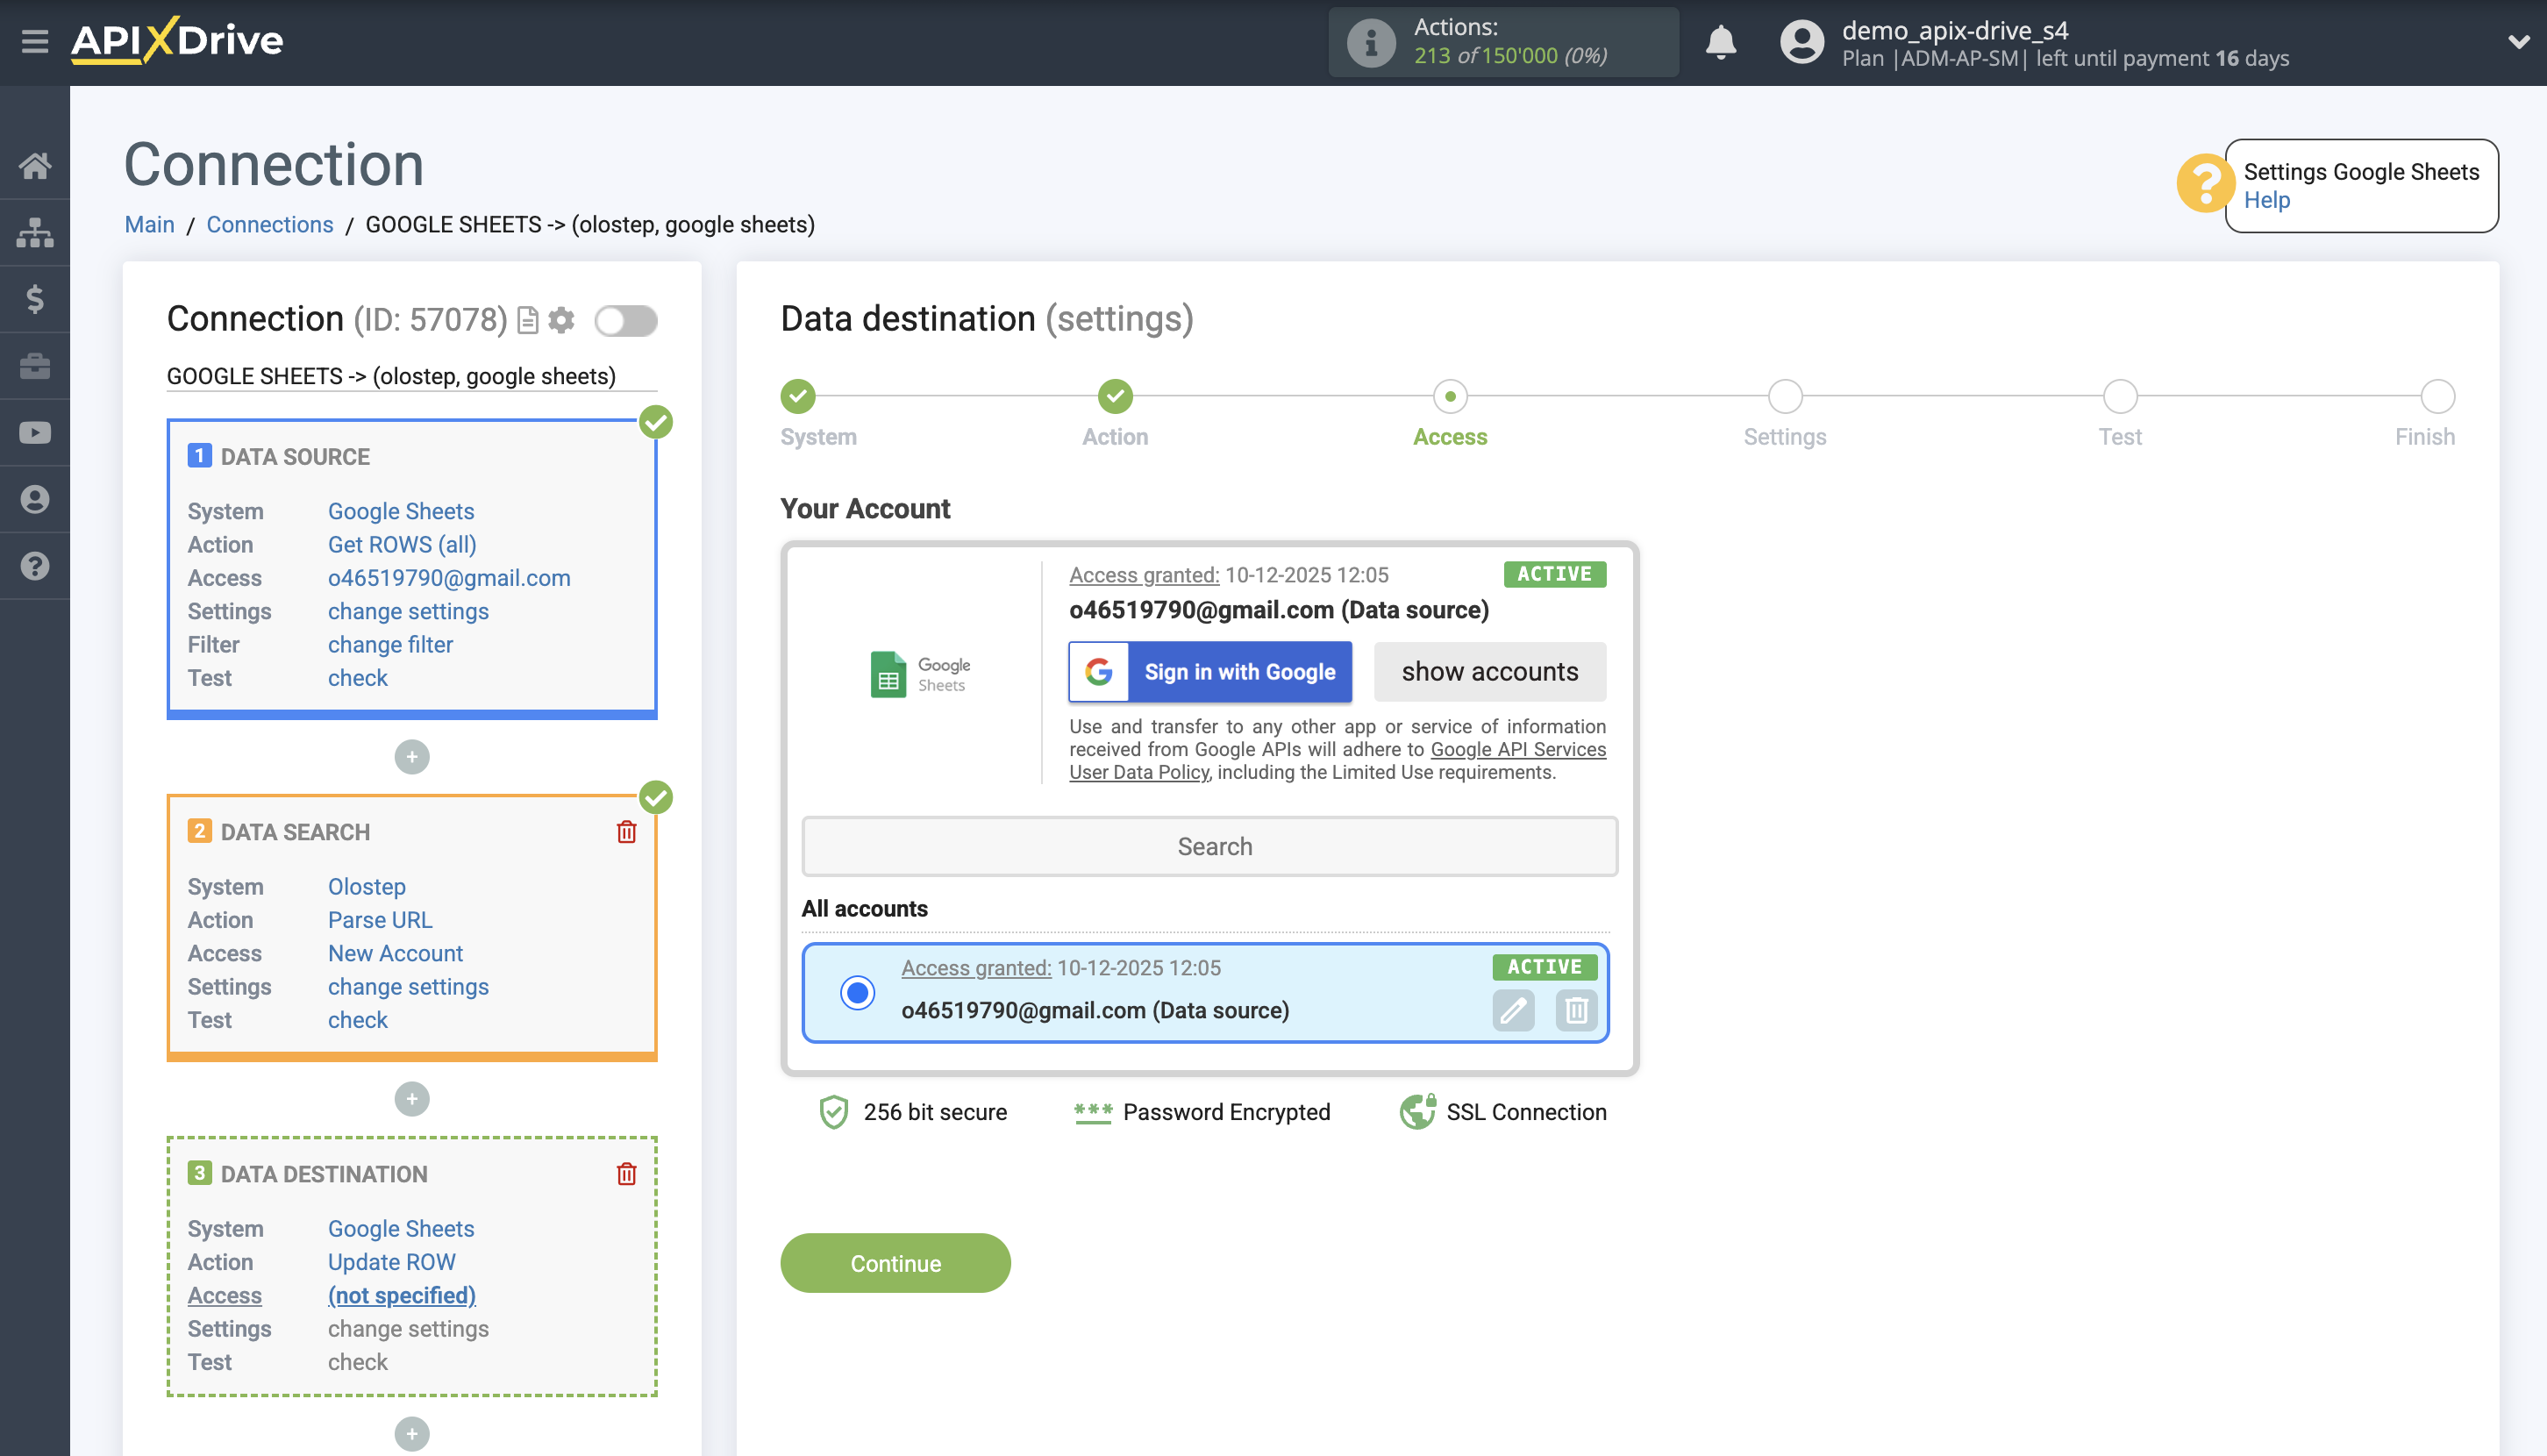The height and width of the screenshot is (1456, 2547).
Task: Open the help question-mark sidebar icon
Action: coord(35,566)
